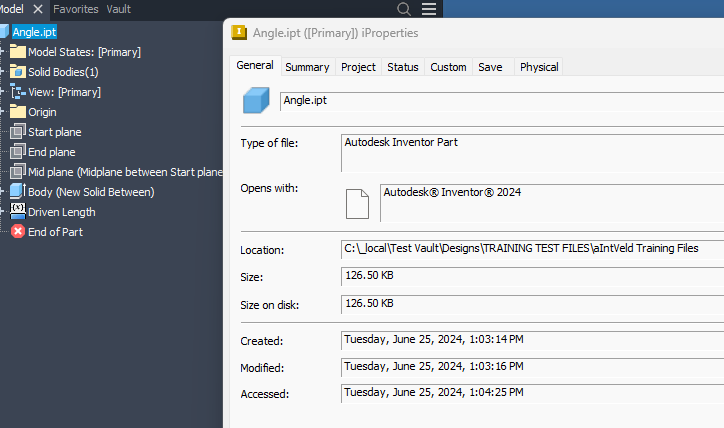This screenshot has width=724, height=428.
Task: Expand the Origin folder node
Action: click(x=2, y=112)
